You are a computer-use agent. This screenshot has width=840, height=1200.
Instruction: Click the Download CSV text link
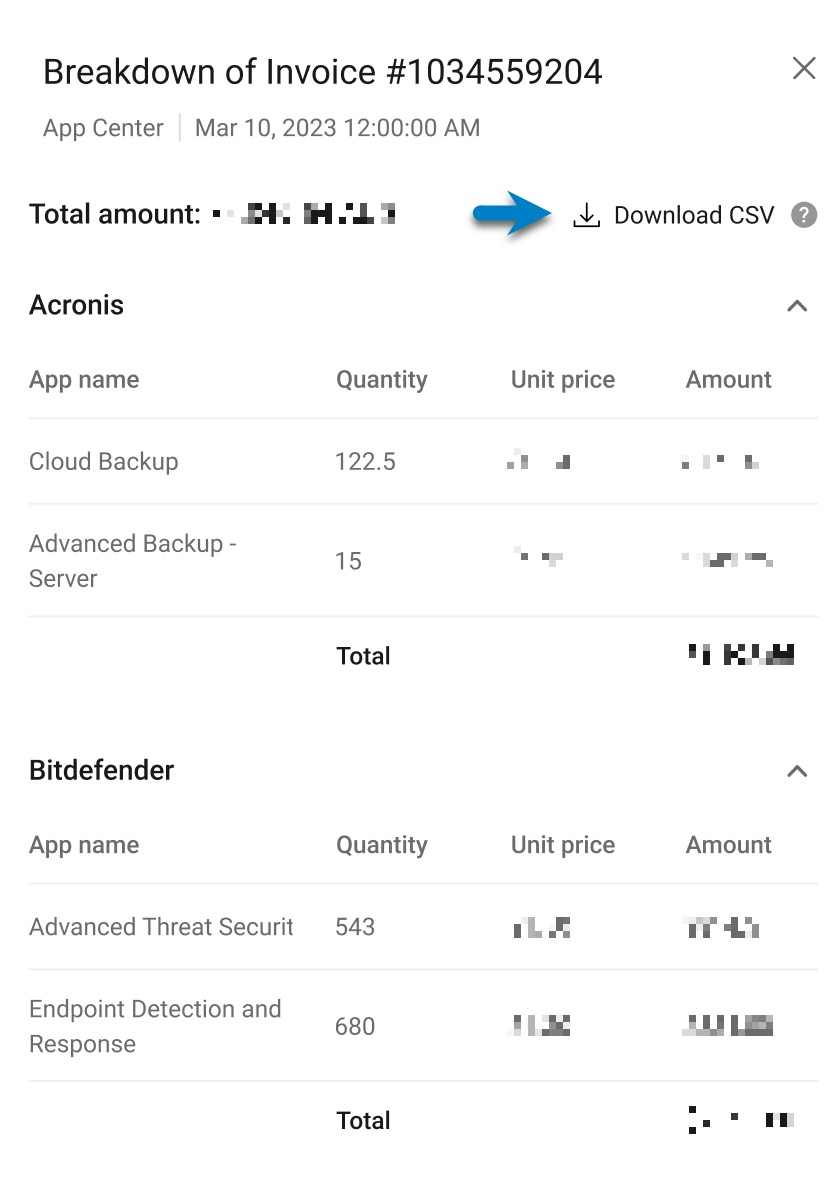(694, 216)
